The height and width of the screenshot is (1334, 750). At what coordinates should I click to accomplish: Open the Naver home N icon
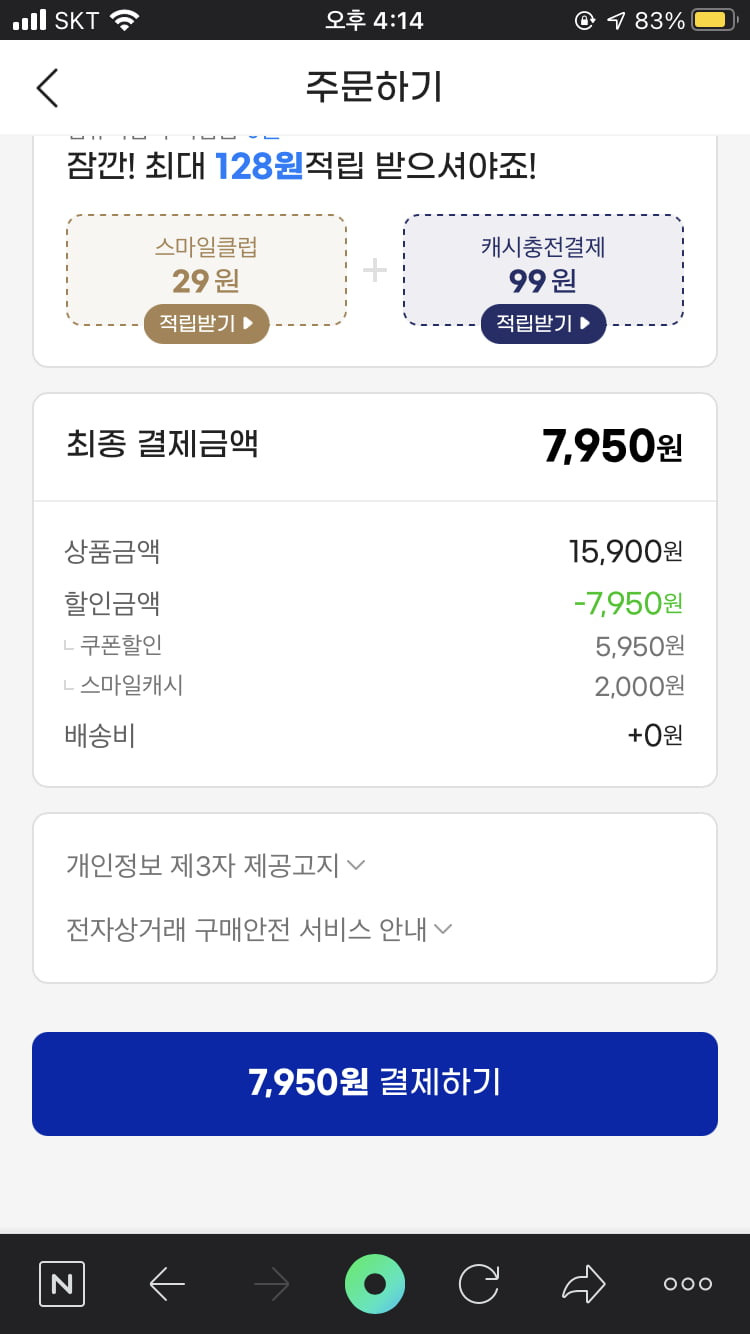[62, 1283]
